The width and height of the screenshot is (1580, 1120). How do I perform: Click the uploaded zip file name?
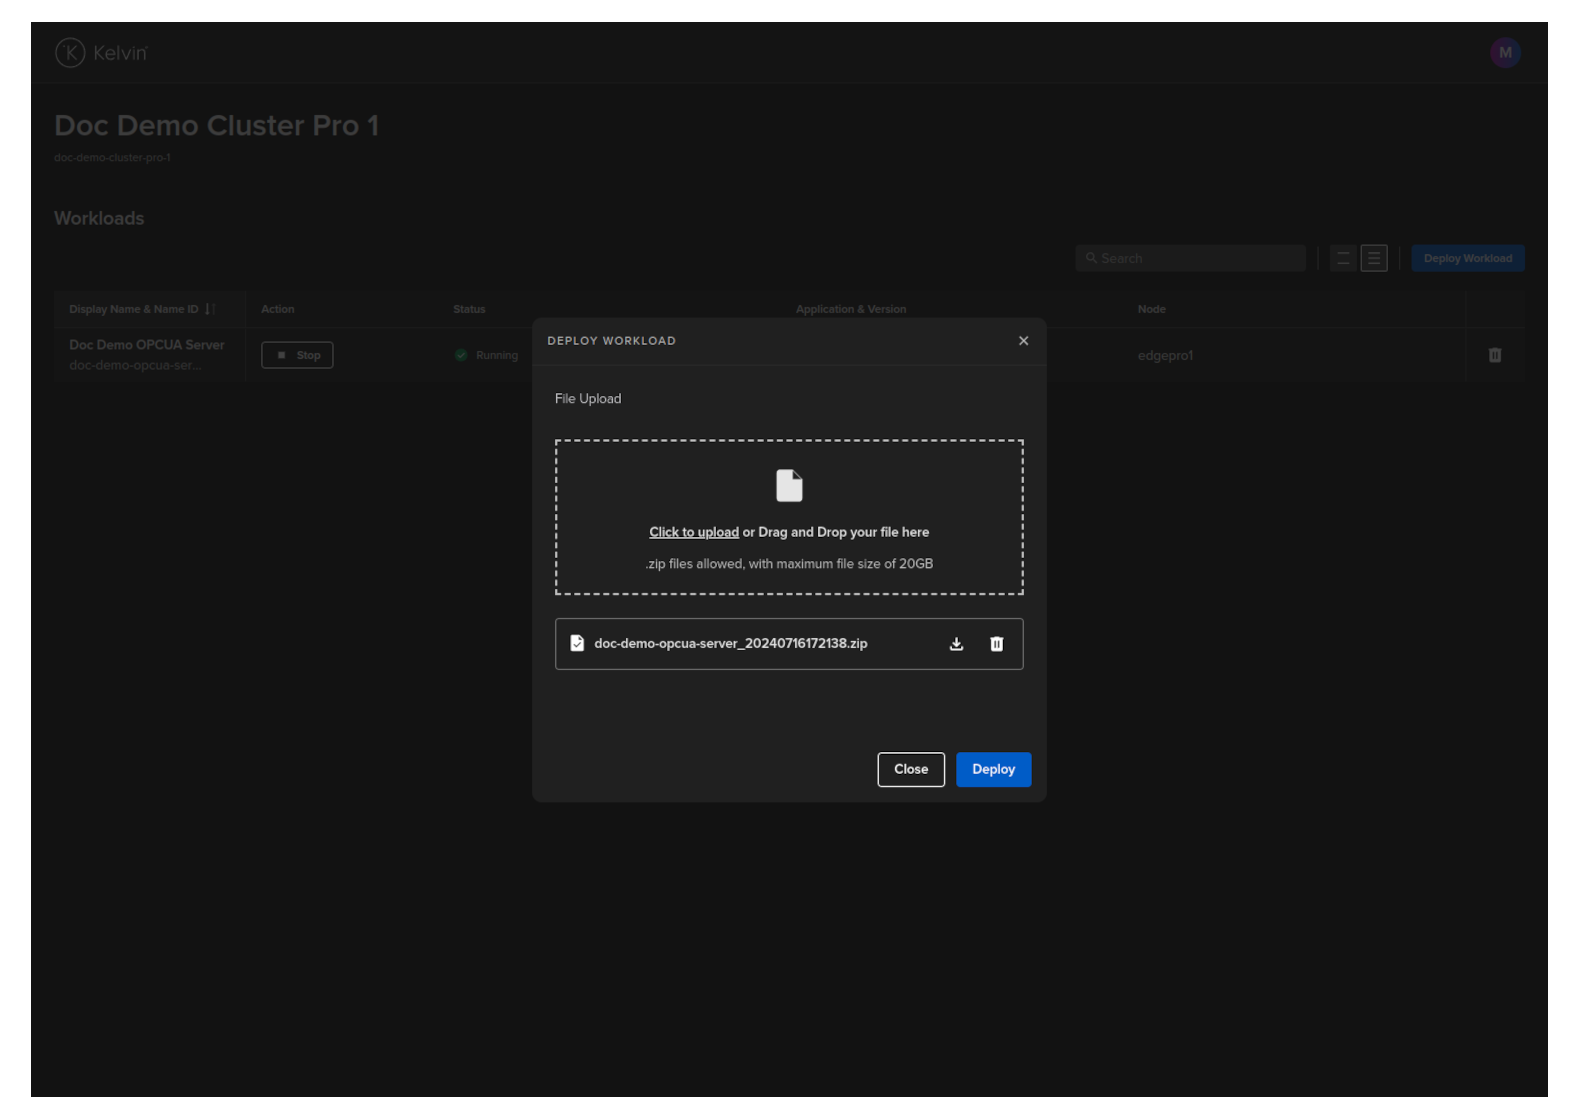730,644
